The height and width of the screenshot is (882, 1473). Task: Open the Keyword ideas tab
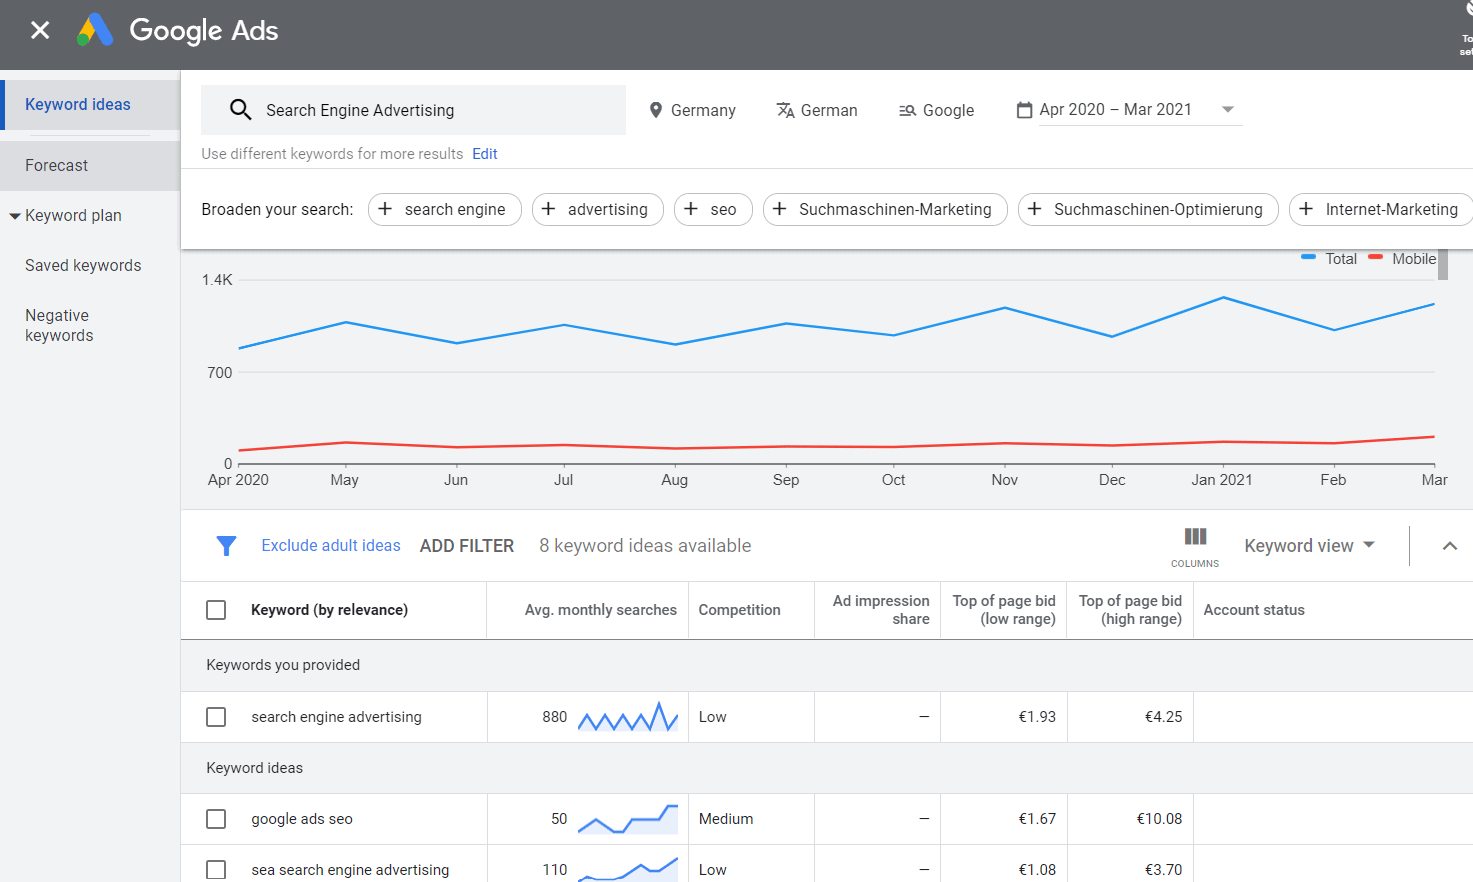pyautogui.click(x=90, y=105)
